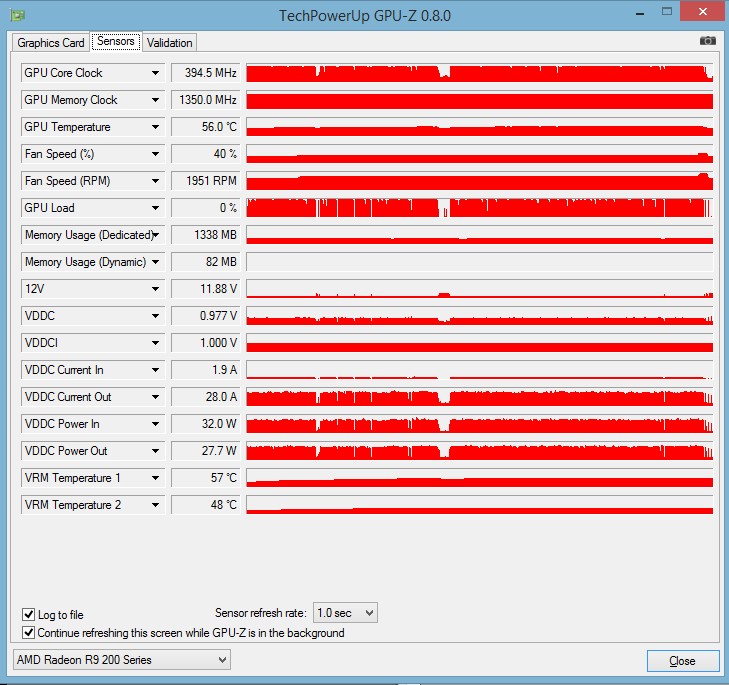Image resolution: width=729 pixels, height=685 pixels.
Task: Click the camera screenshot icon
Action: tap(707, 41)
